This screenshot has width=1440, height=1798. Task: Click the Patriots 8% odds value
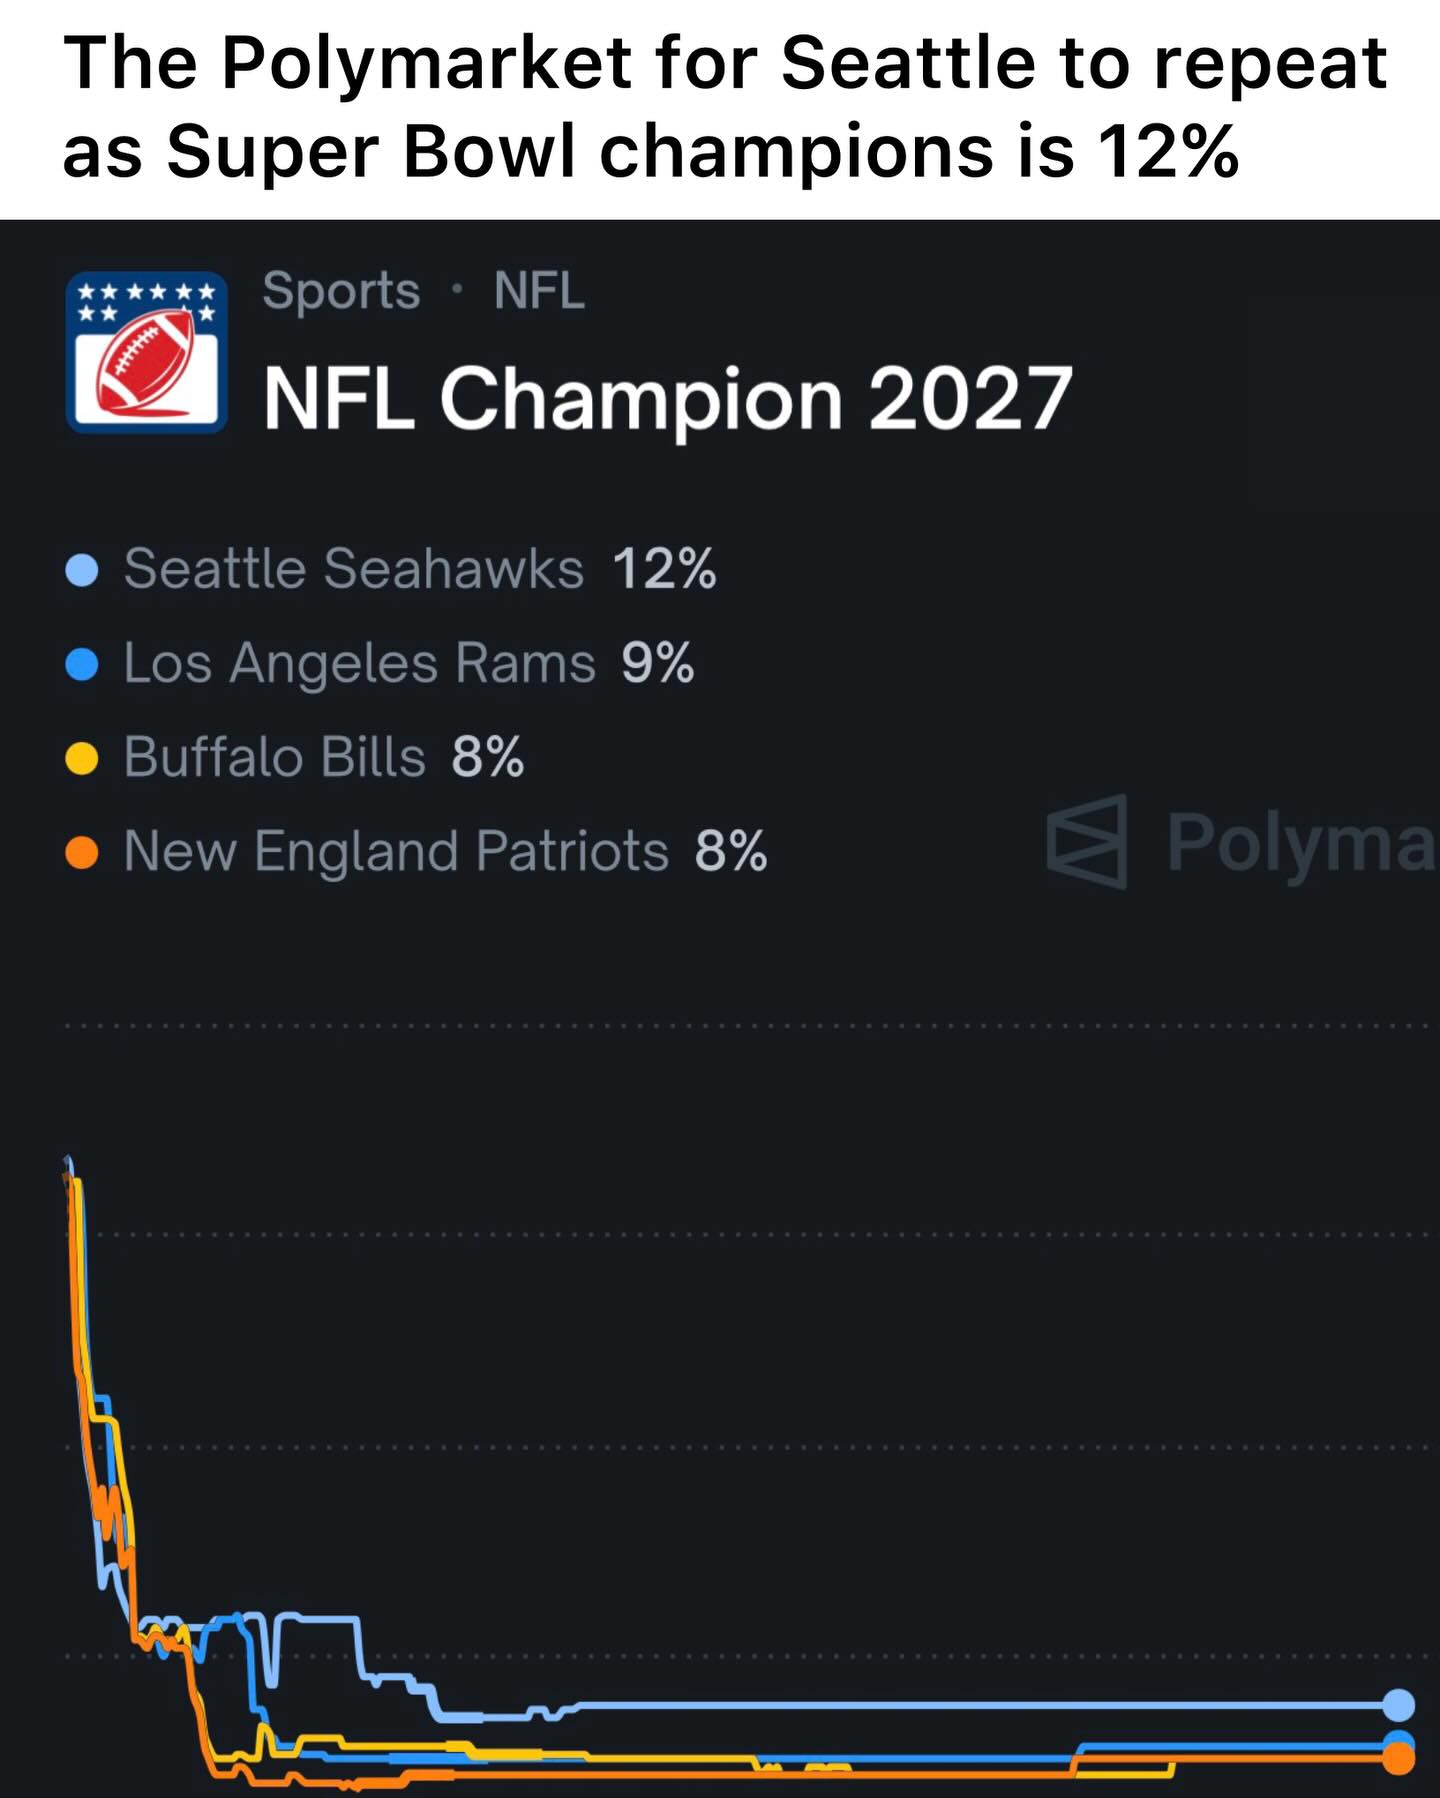tap(731, 851)
